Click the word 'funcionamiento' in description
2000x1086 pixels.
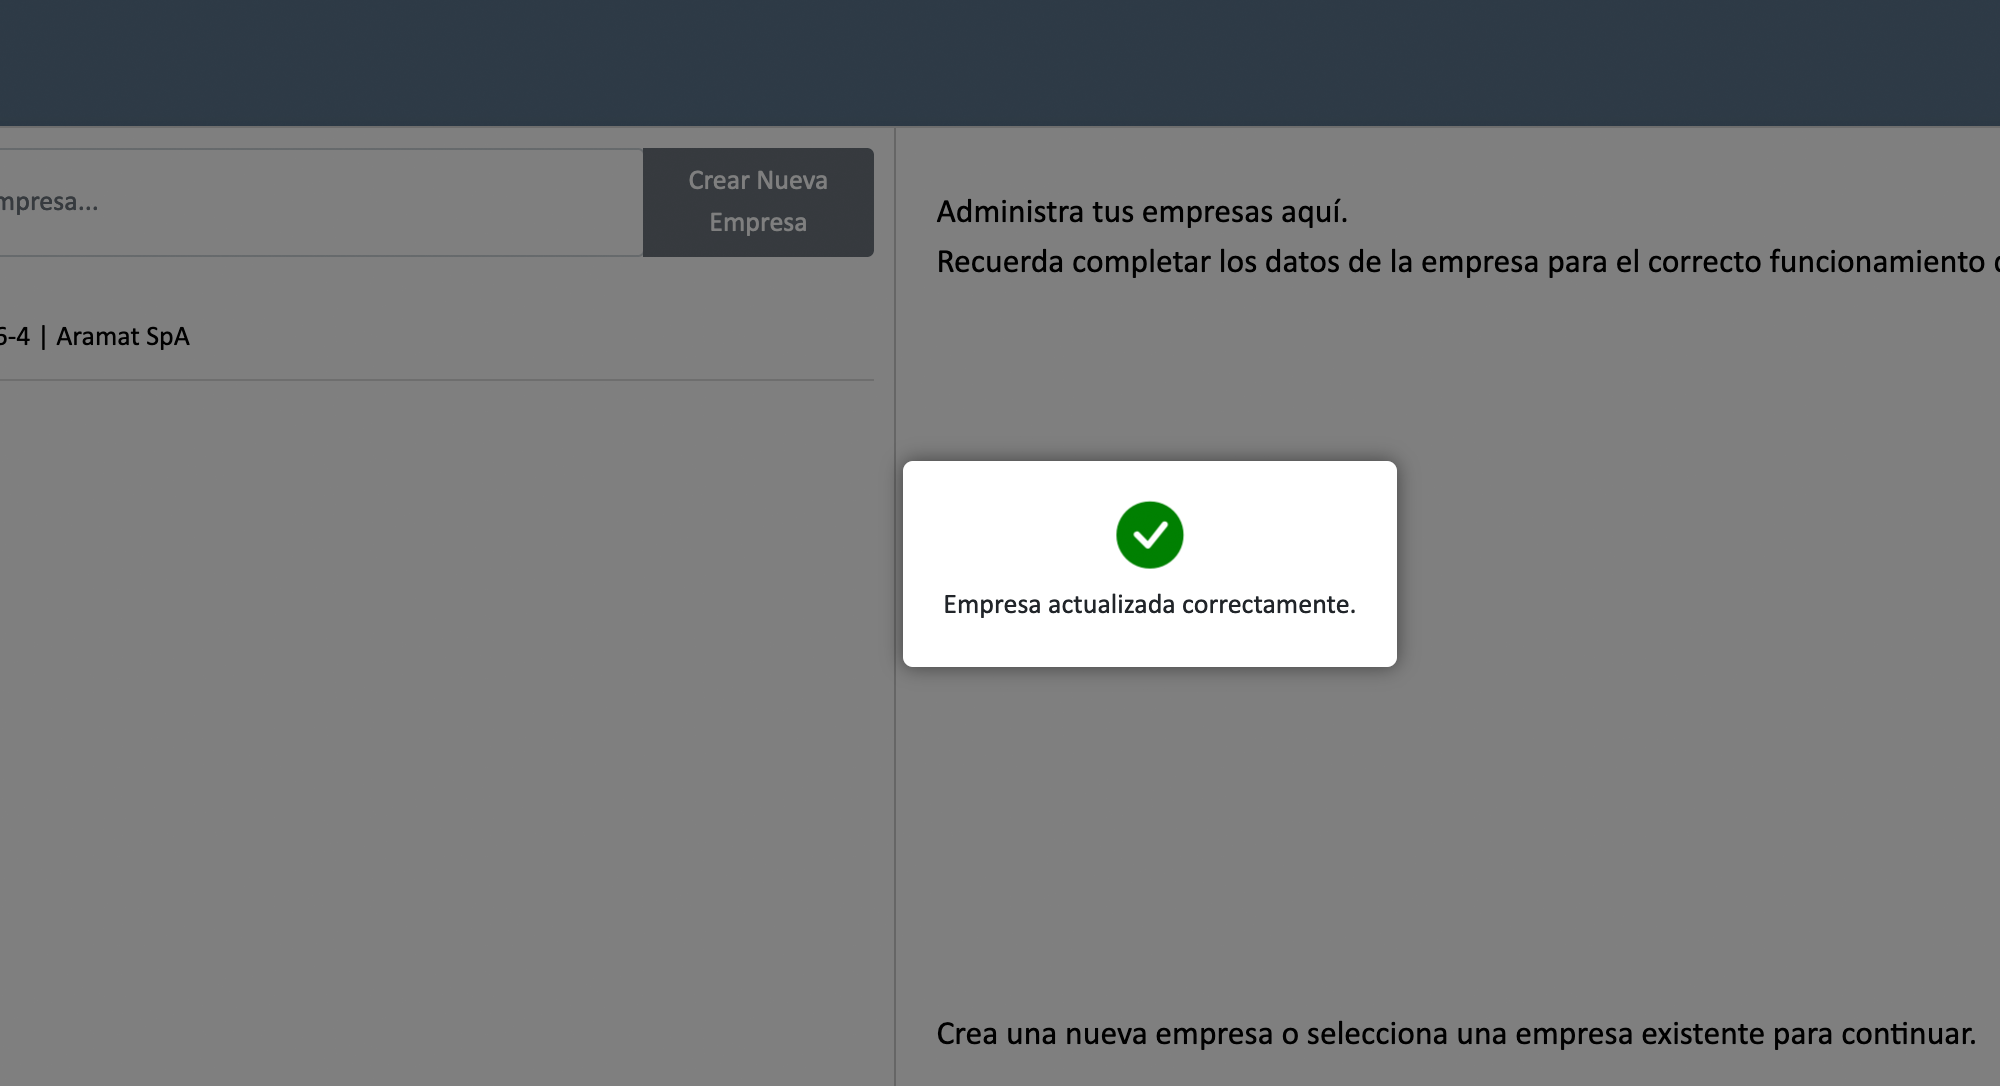pos(1876,262)
